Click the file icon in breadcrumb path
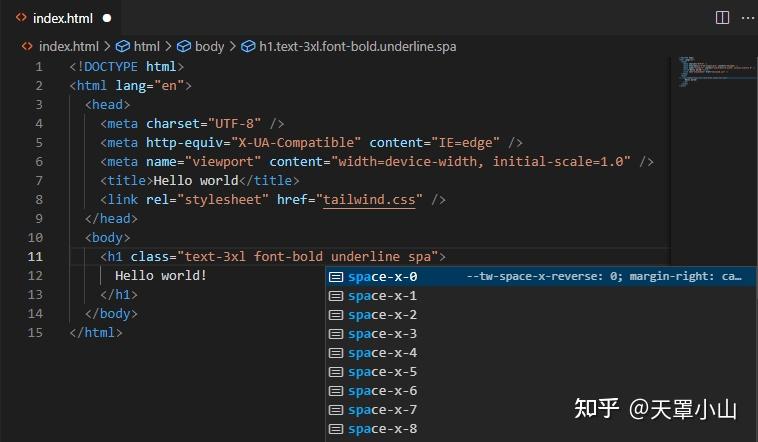Viewport: 758px width, 442px height. coord(27,46)
